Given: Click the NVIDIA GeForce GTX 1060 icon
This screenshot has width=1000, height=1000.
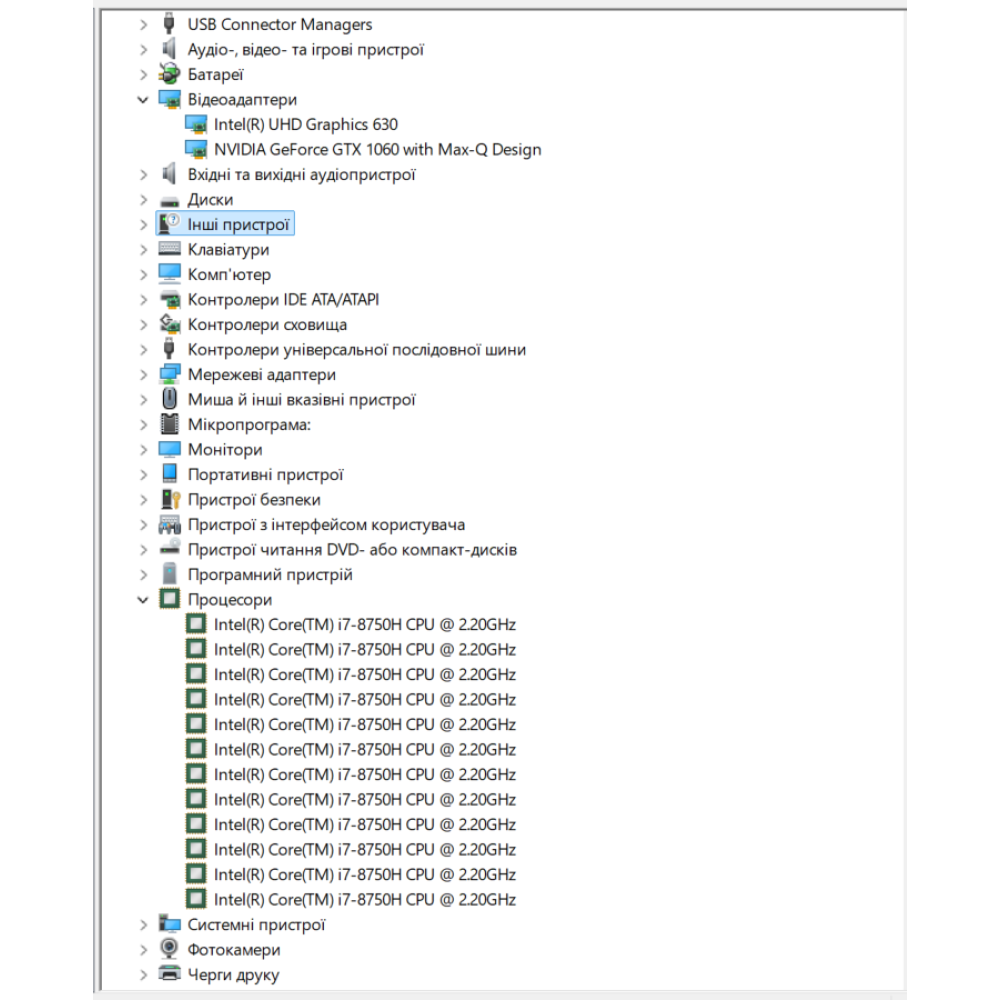Looking at the screenshot, I should [x=196, y=149].
